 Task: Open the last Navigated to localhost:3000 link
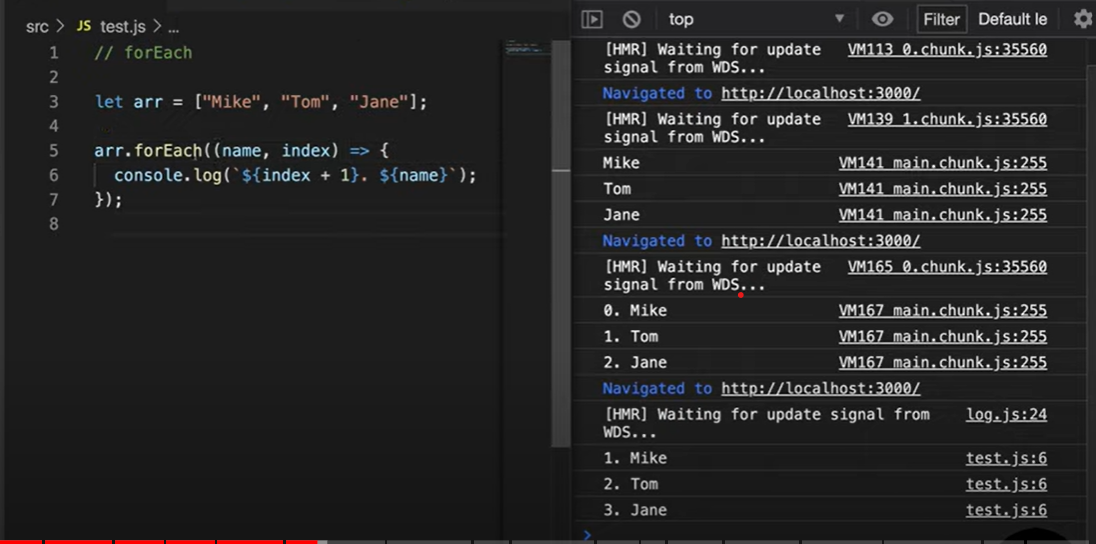[x=821, y=388]
